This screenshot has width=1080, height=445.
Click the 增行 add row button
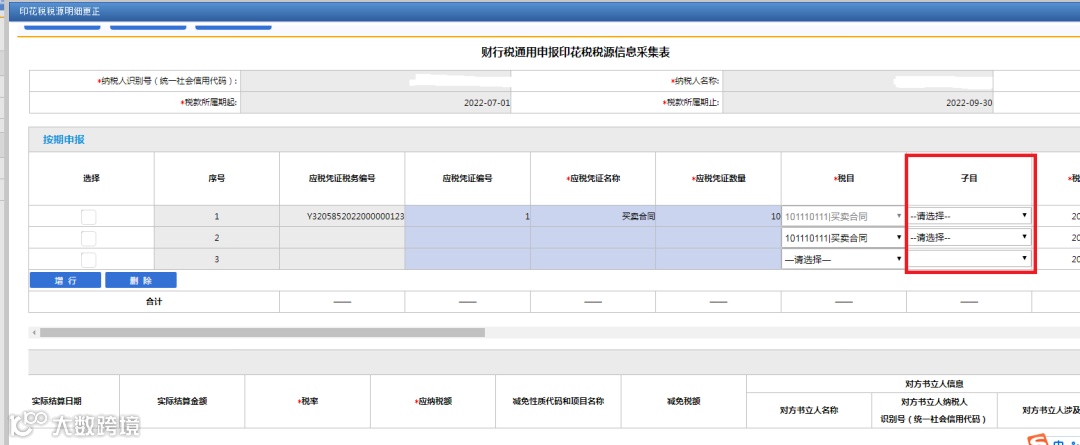[x=65, y=280]
